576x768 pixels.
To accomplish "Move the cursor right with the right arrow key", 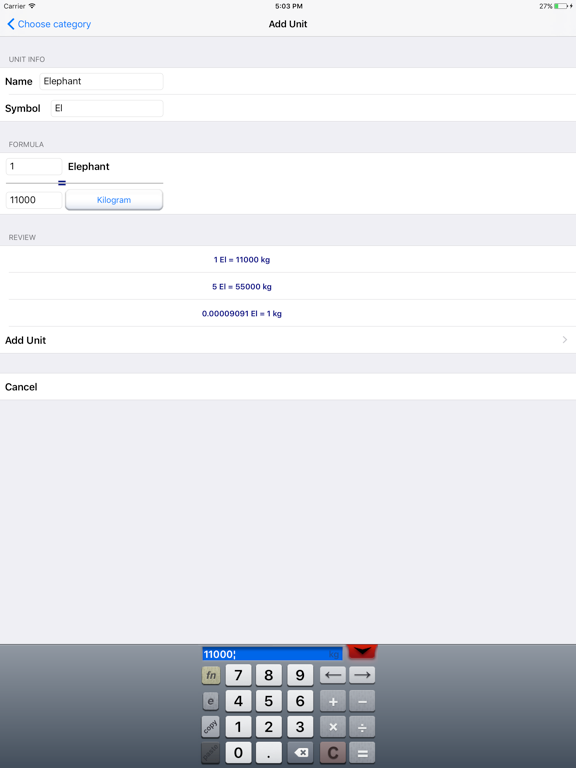I will click(x=362, y=675).
